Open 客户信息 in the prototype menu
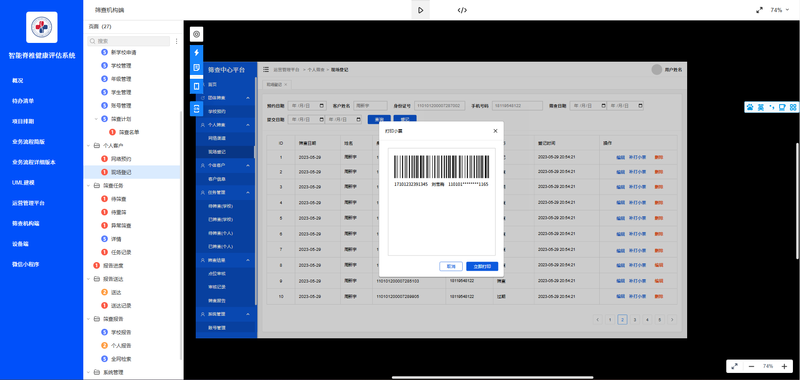This screenshot has width=800, height=380. click(217, 179)
